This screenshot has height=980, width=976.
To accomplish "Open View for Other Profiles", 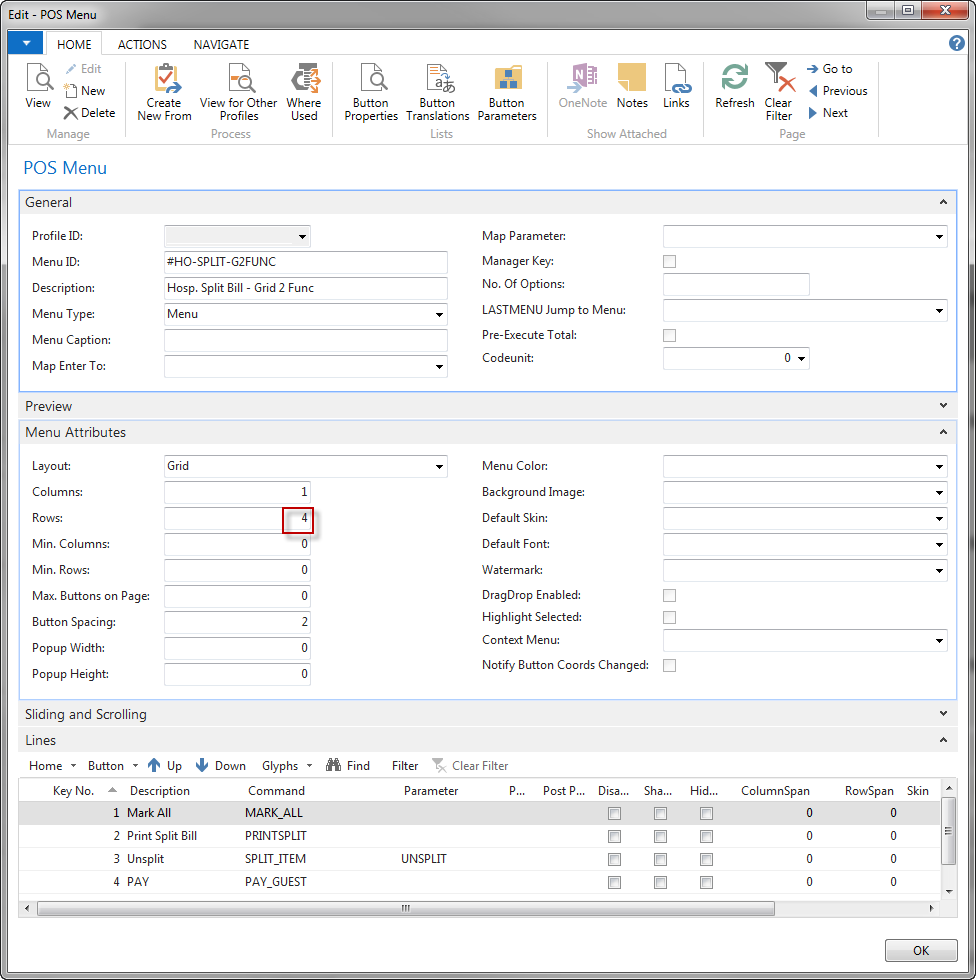I will [x=238, y=80].
